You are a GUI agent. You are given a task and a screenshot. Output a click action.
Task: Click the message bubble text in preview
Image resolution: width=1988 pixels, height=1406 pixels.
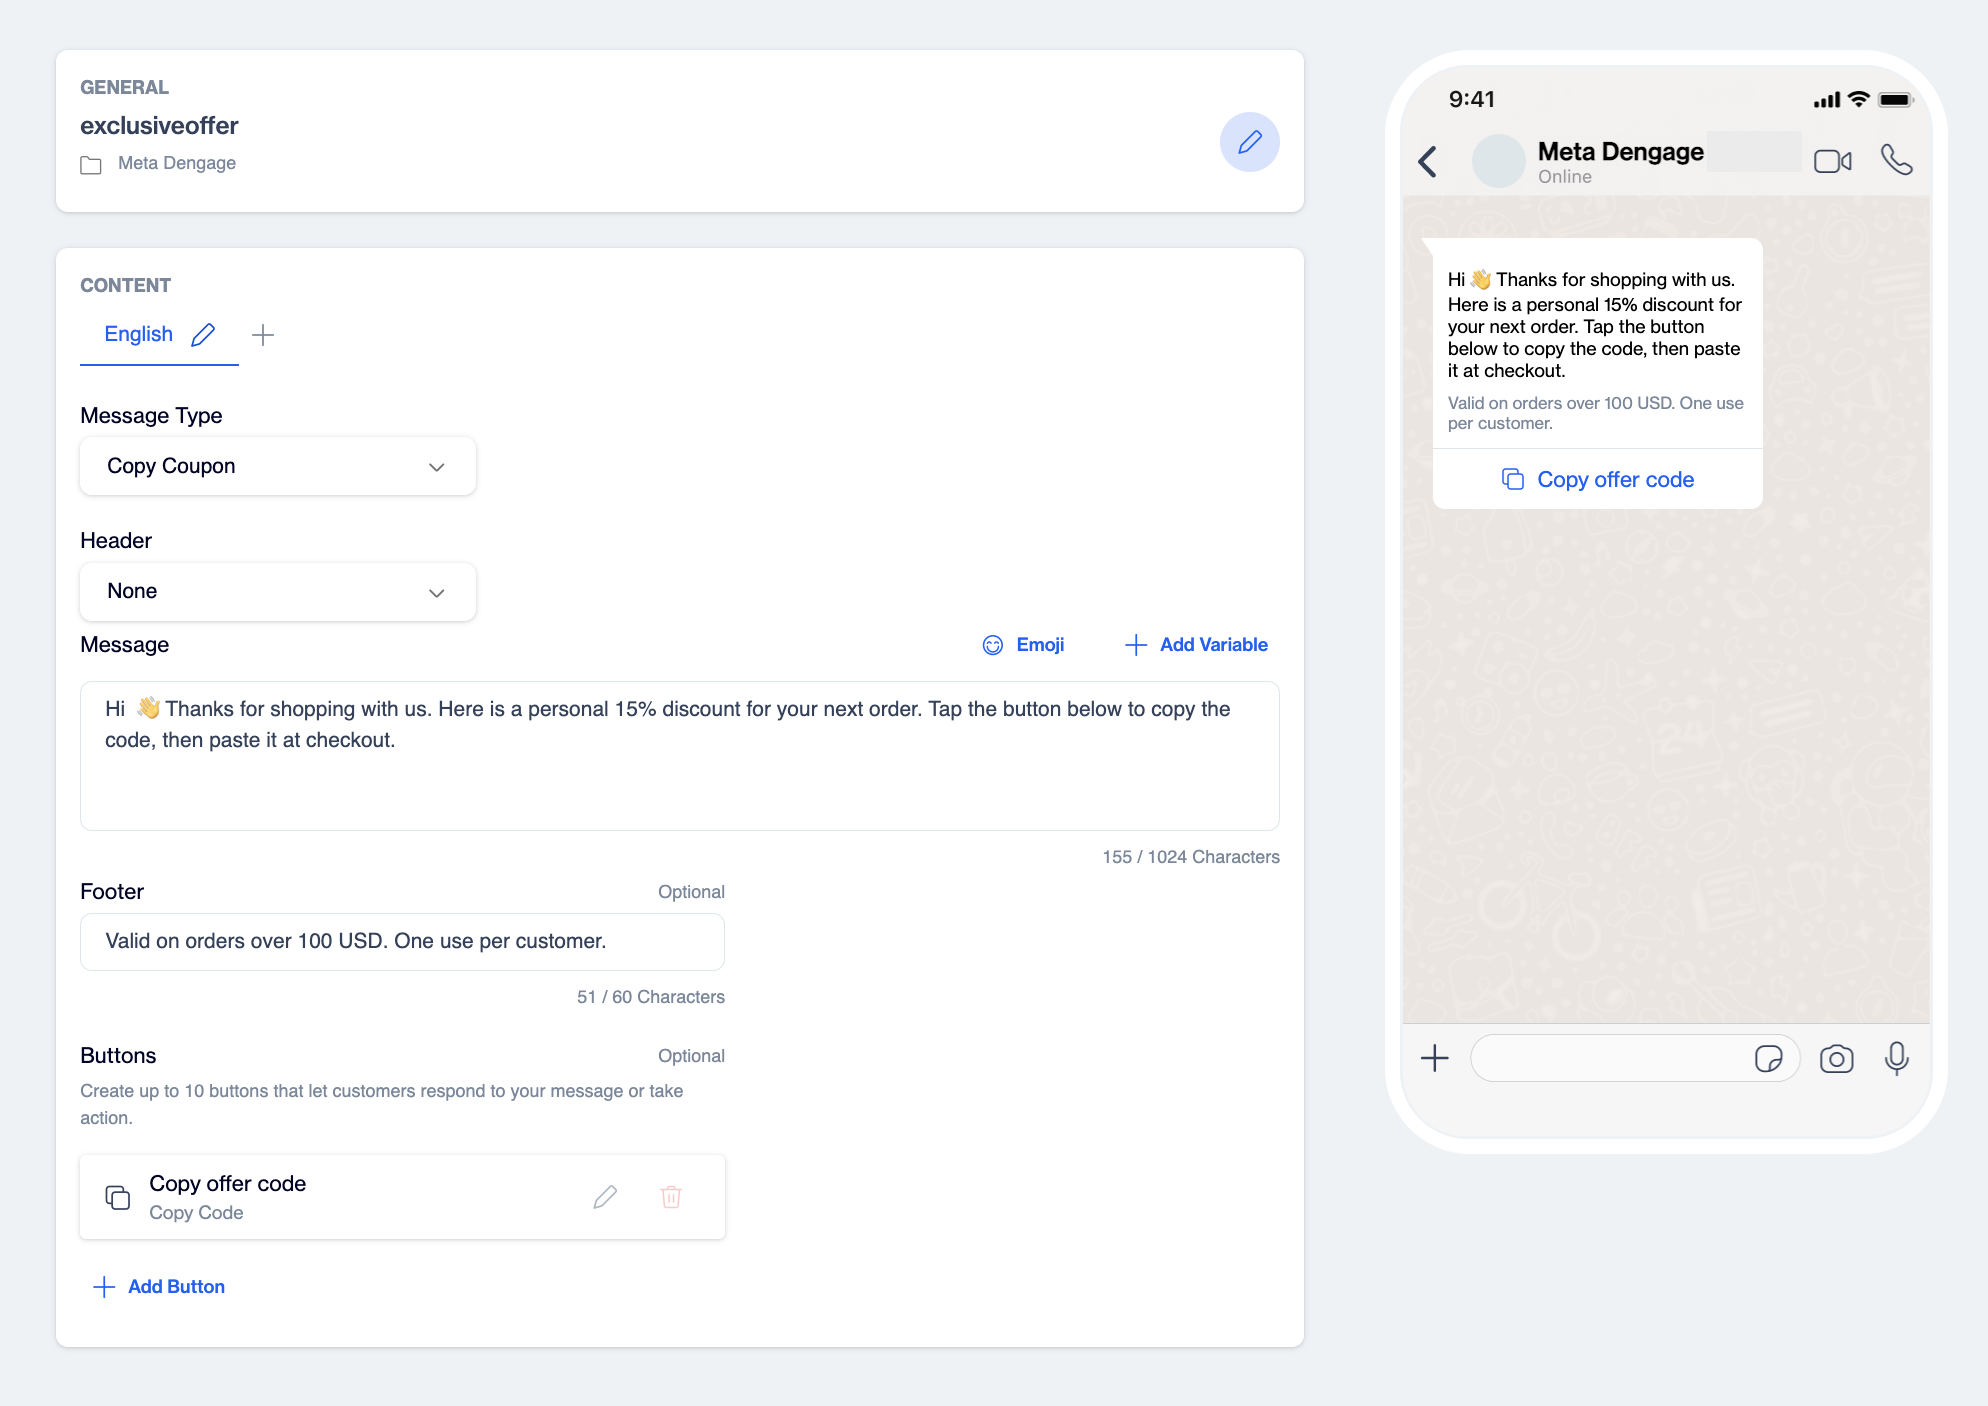click(1595, 325)
